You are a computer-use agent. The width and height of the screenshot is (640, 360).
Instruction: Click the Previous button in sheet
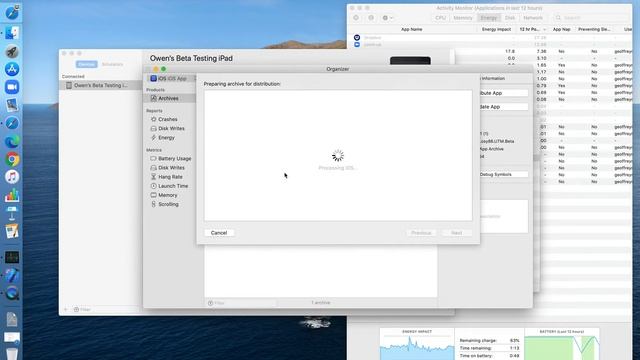(421, 233)
